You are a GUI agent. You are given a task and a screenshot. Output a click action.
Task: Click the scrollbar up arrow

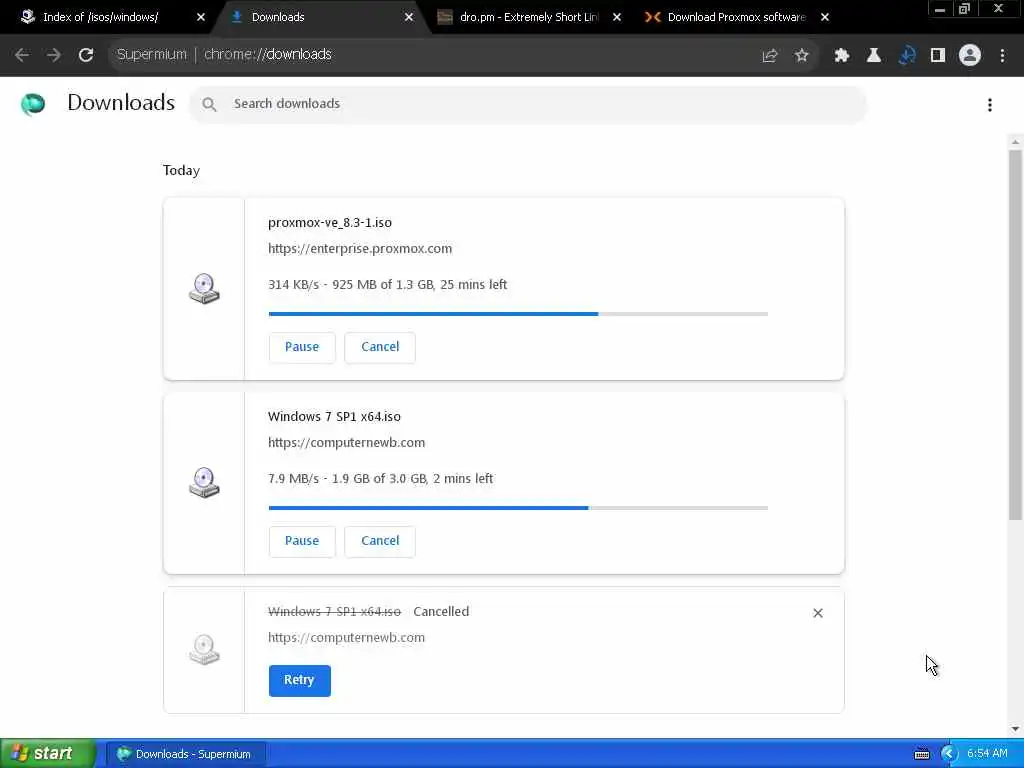pyautogui.click(x=1016, y=142)
